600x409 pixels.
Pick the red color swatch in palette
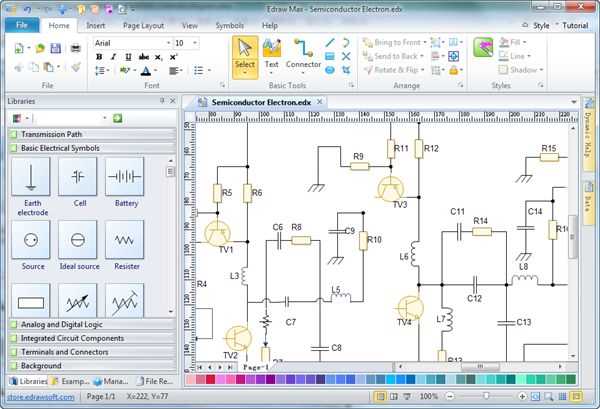coord(210,380)
